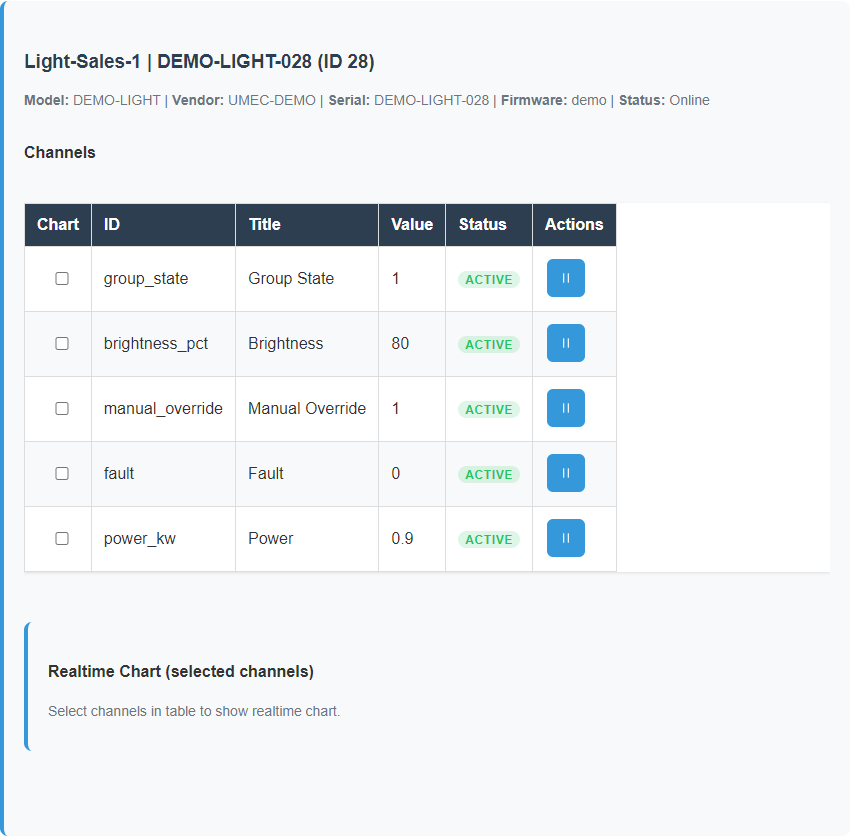Click the ACTIVE badge on the Brightness row

488,344
